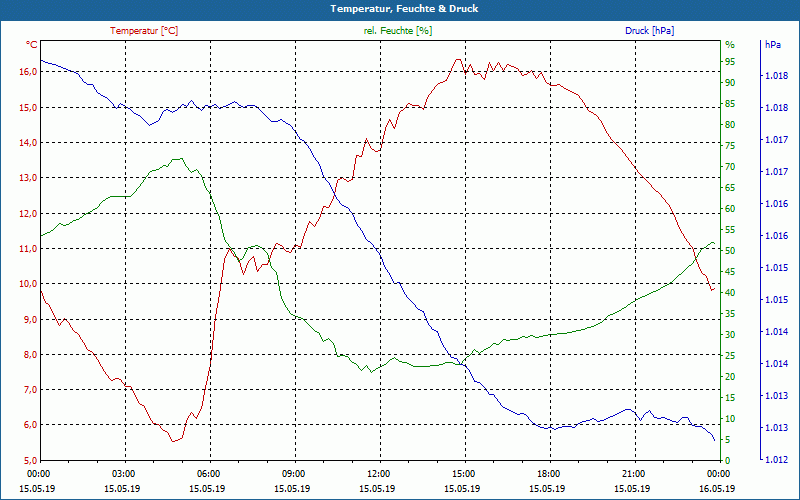Click the '5,0' temperature axis value
Image resolution: width=800 pixels, height=500 pixels.
point(30,460)
